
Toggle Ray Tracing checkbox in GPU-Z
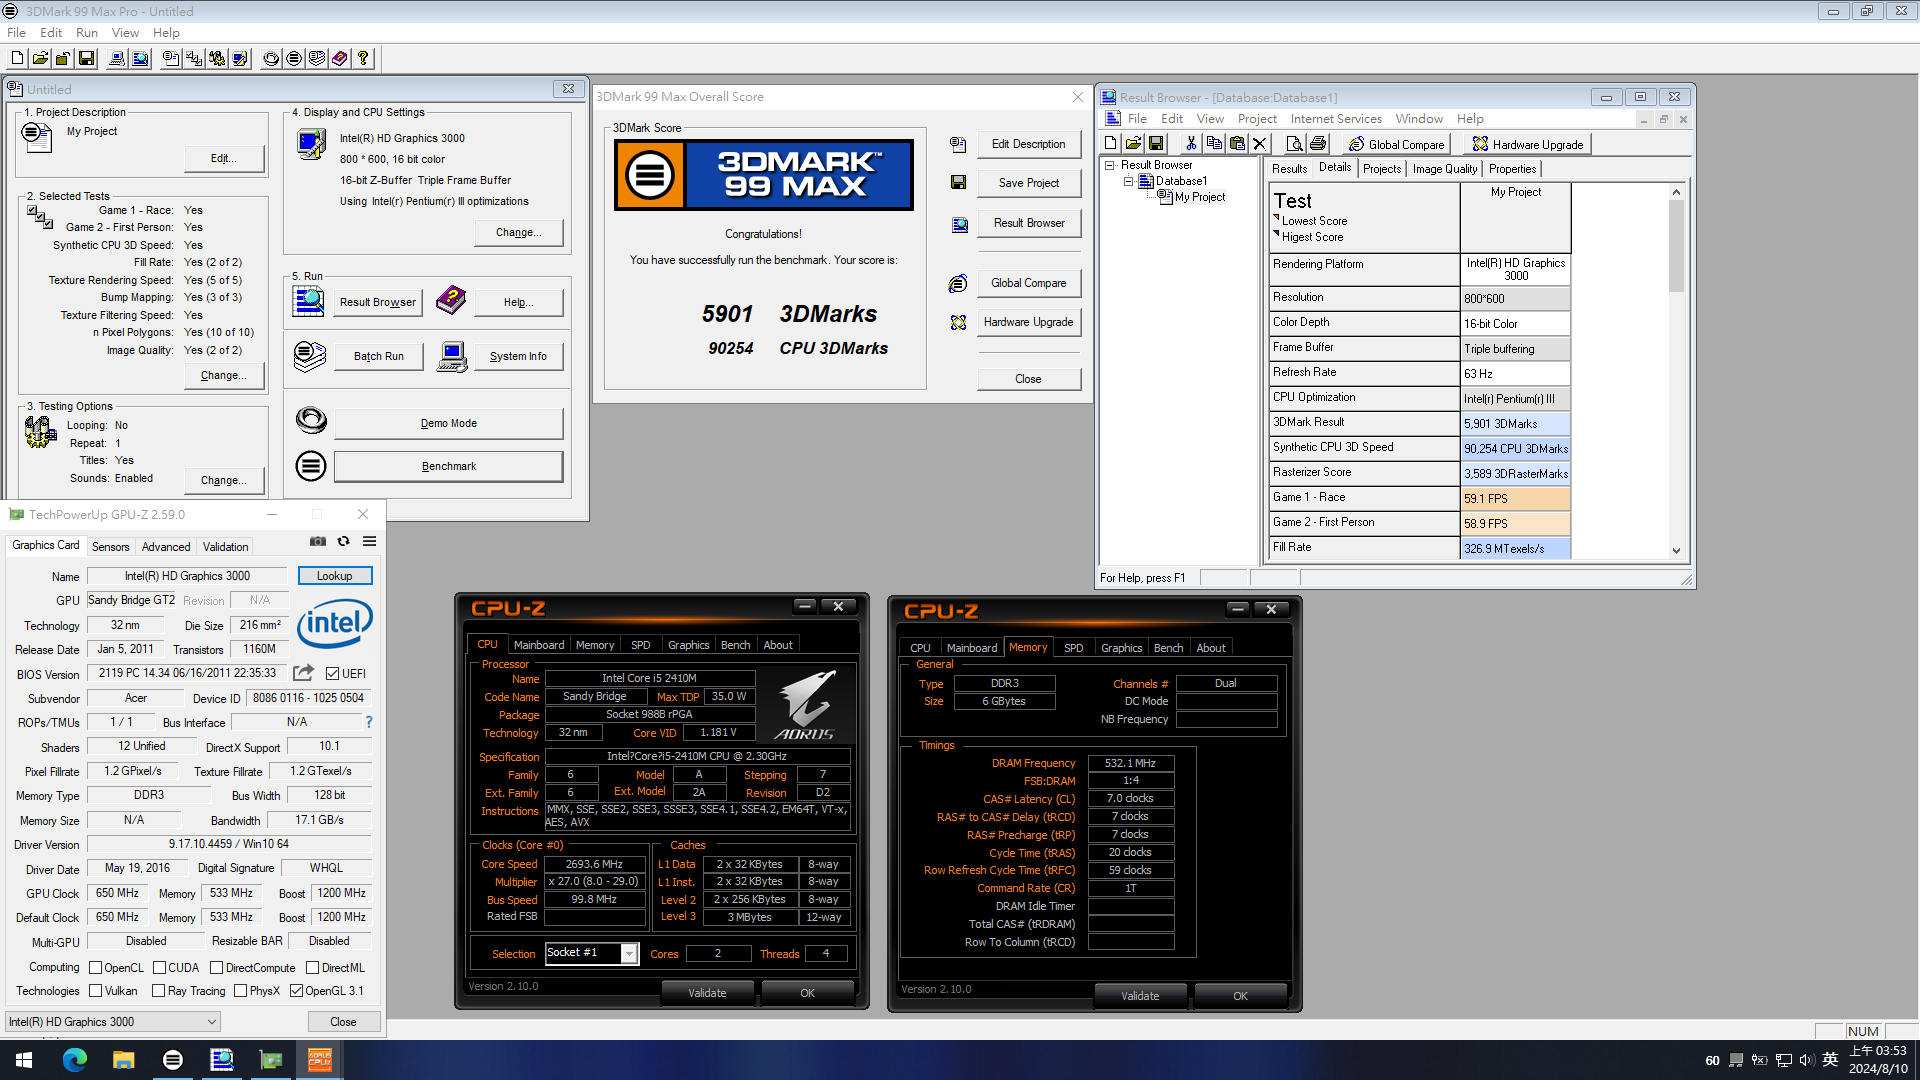click(158, 991)
